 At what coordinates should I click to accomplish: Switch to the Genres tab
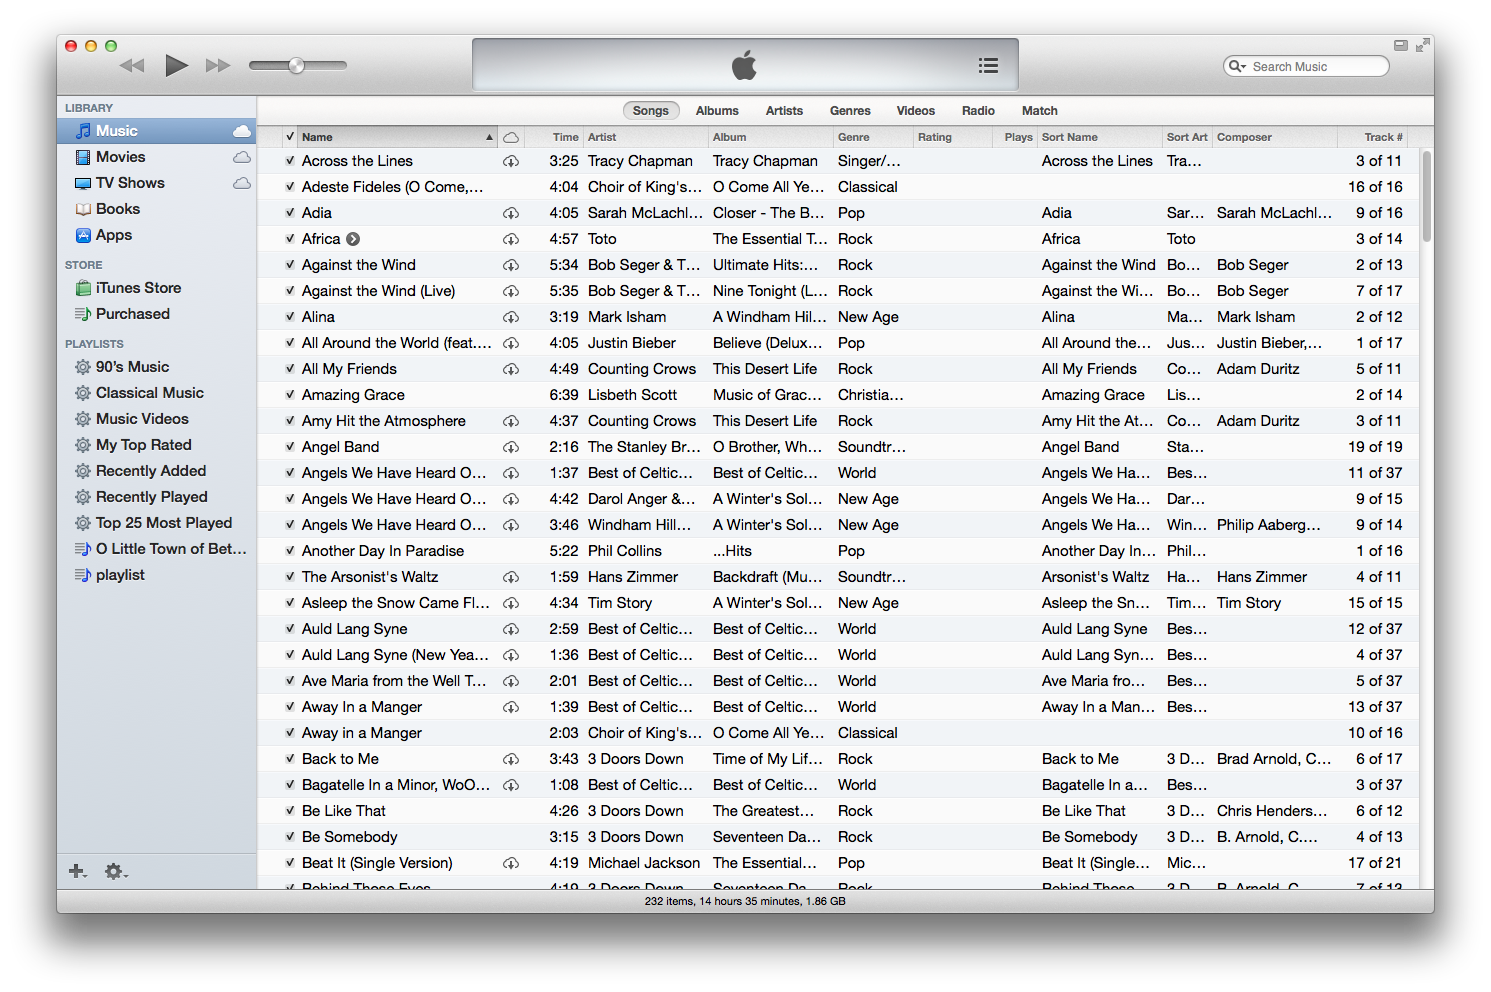tap(850, 111)
